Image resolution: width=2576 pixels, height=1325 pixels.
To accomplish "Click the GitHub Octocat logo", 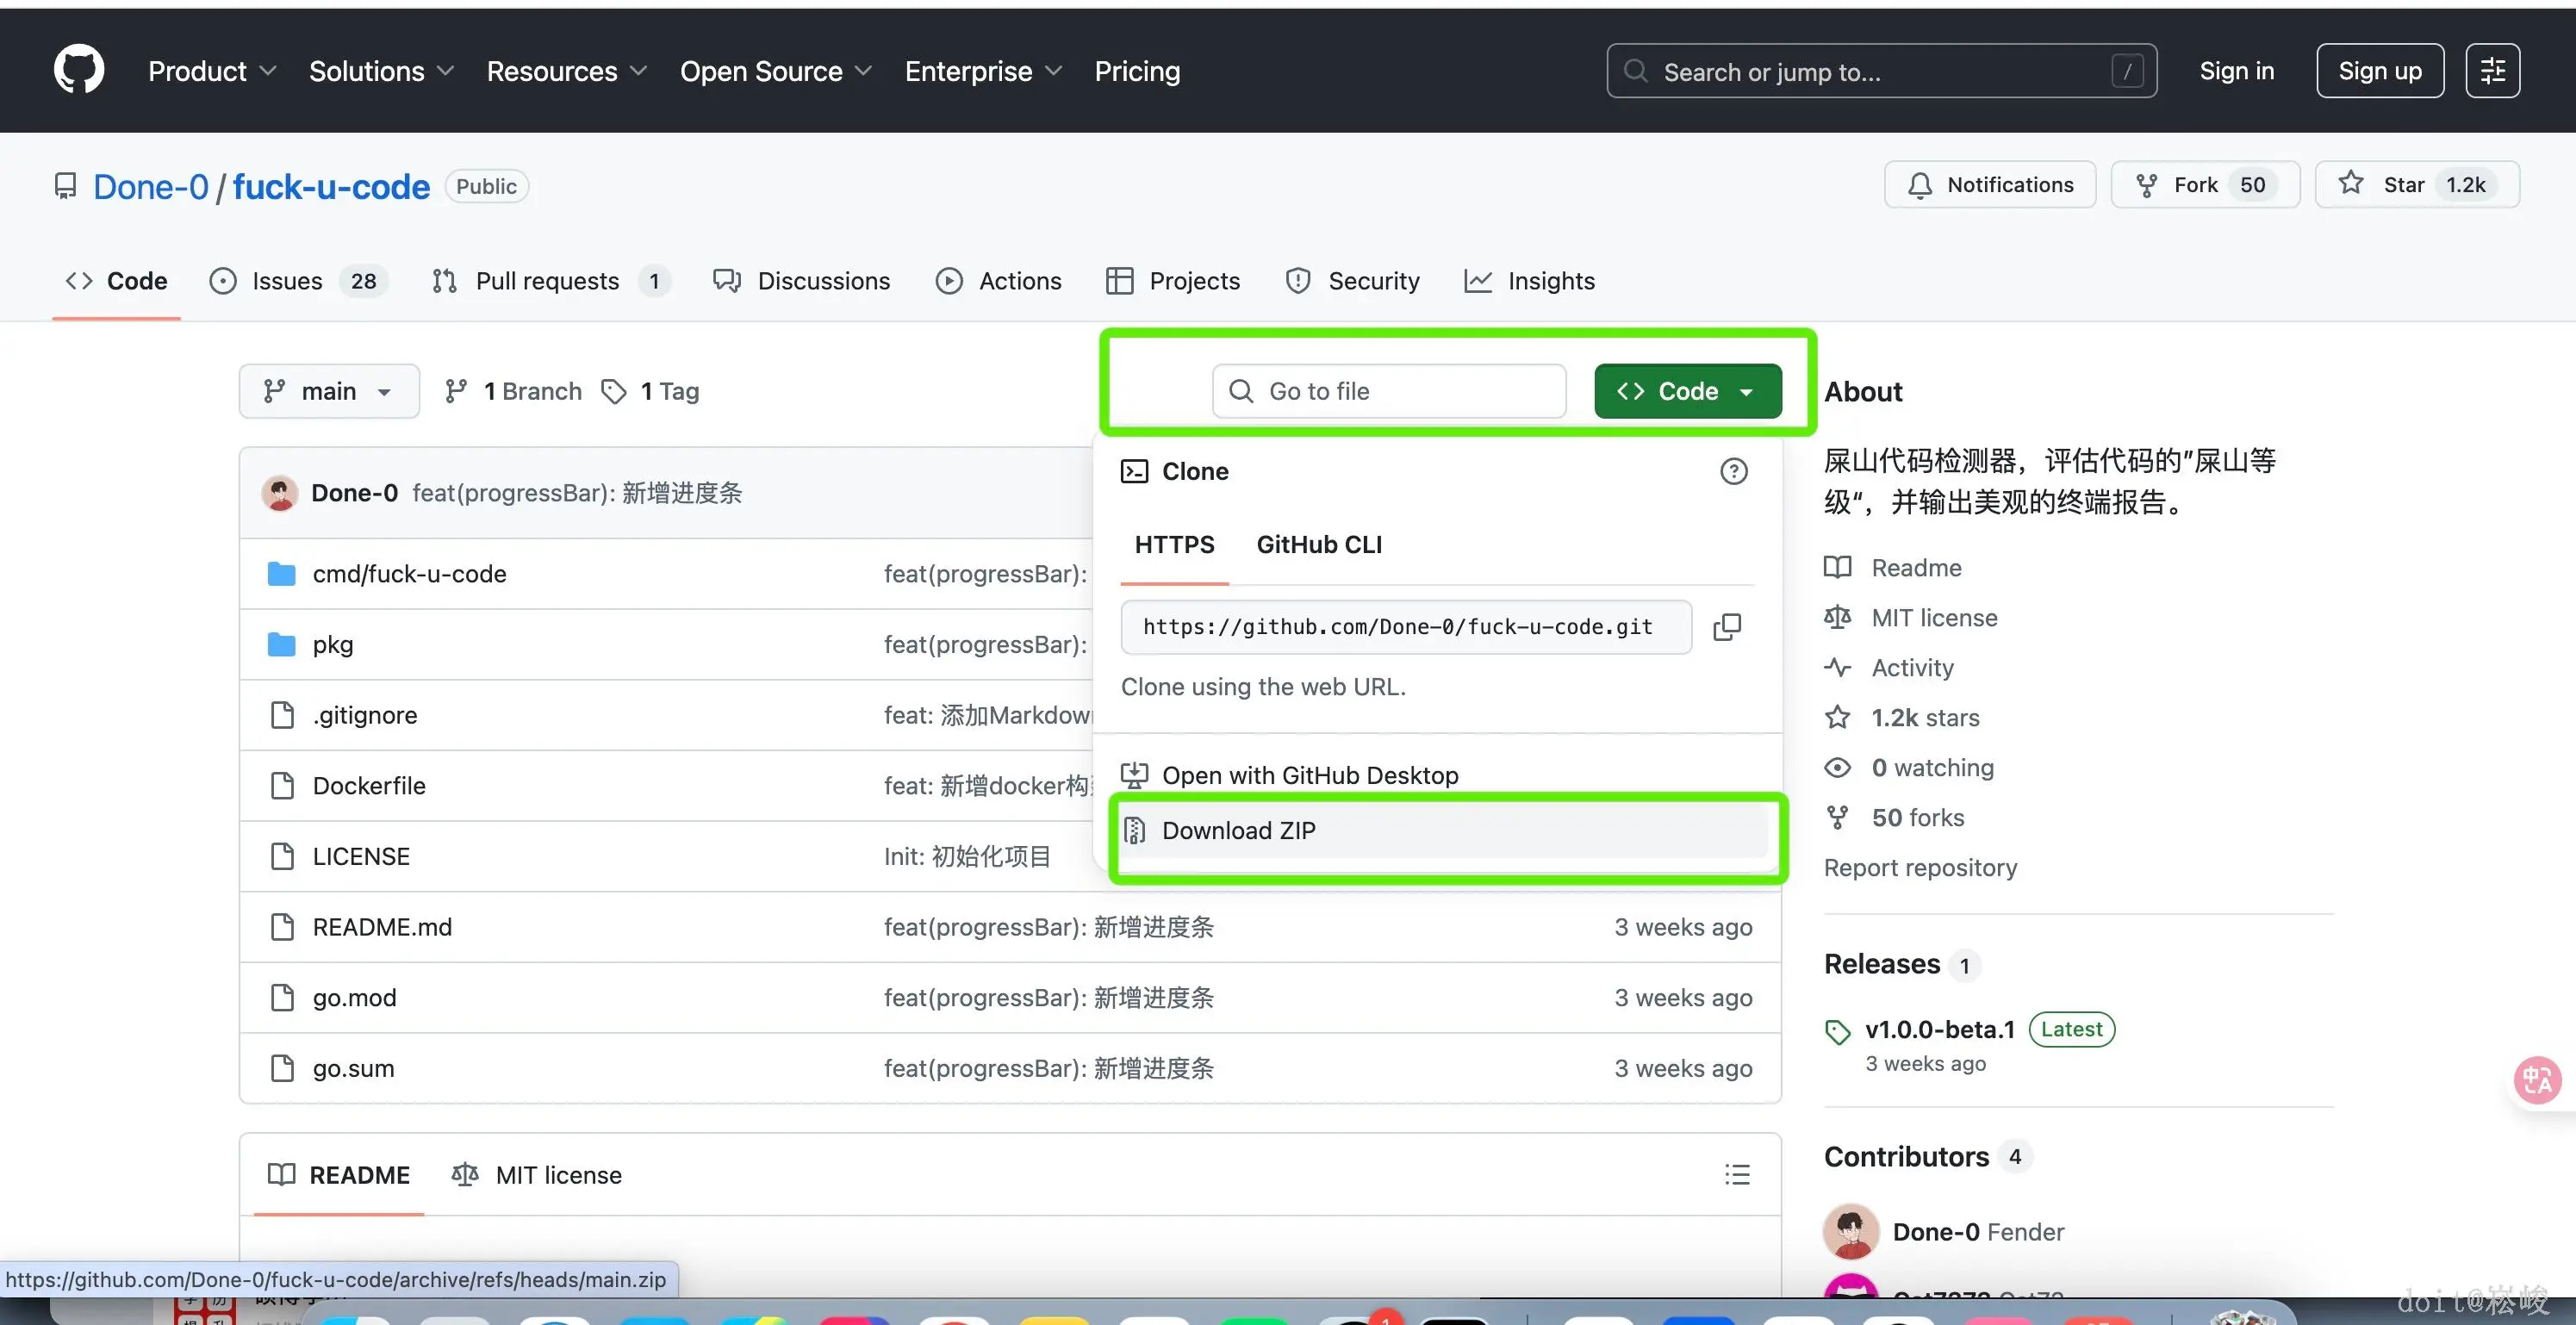I will 78,70.
